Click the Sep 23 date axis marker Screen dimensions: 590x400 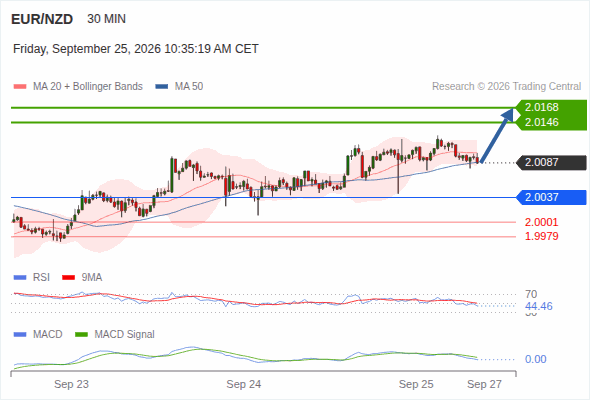tap(71, 384)
